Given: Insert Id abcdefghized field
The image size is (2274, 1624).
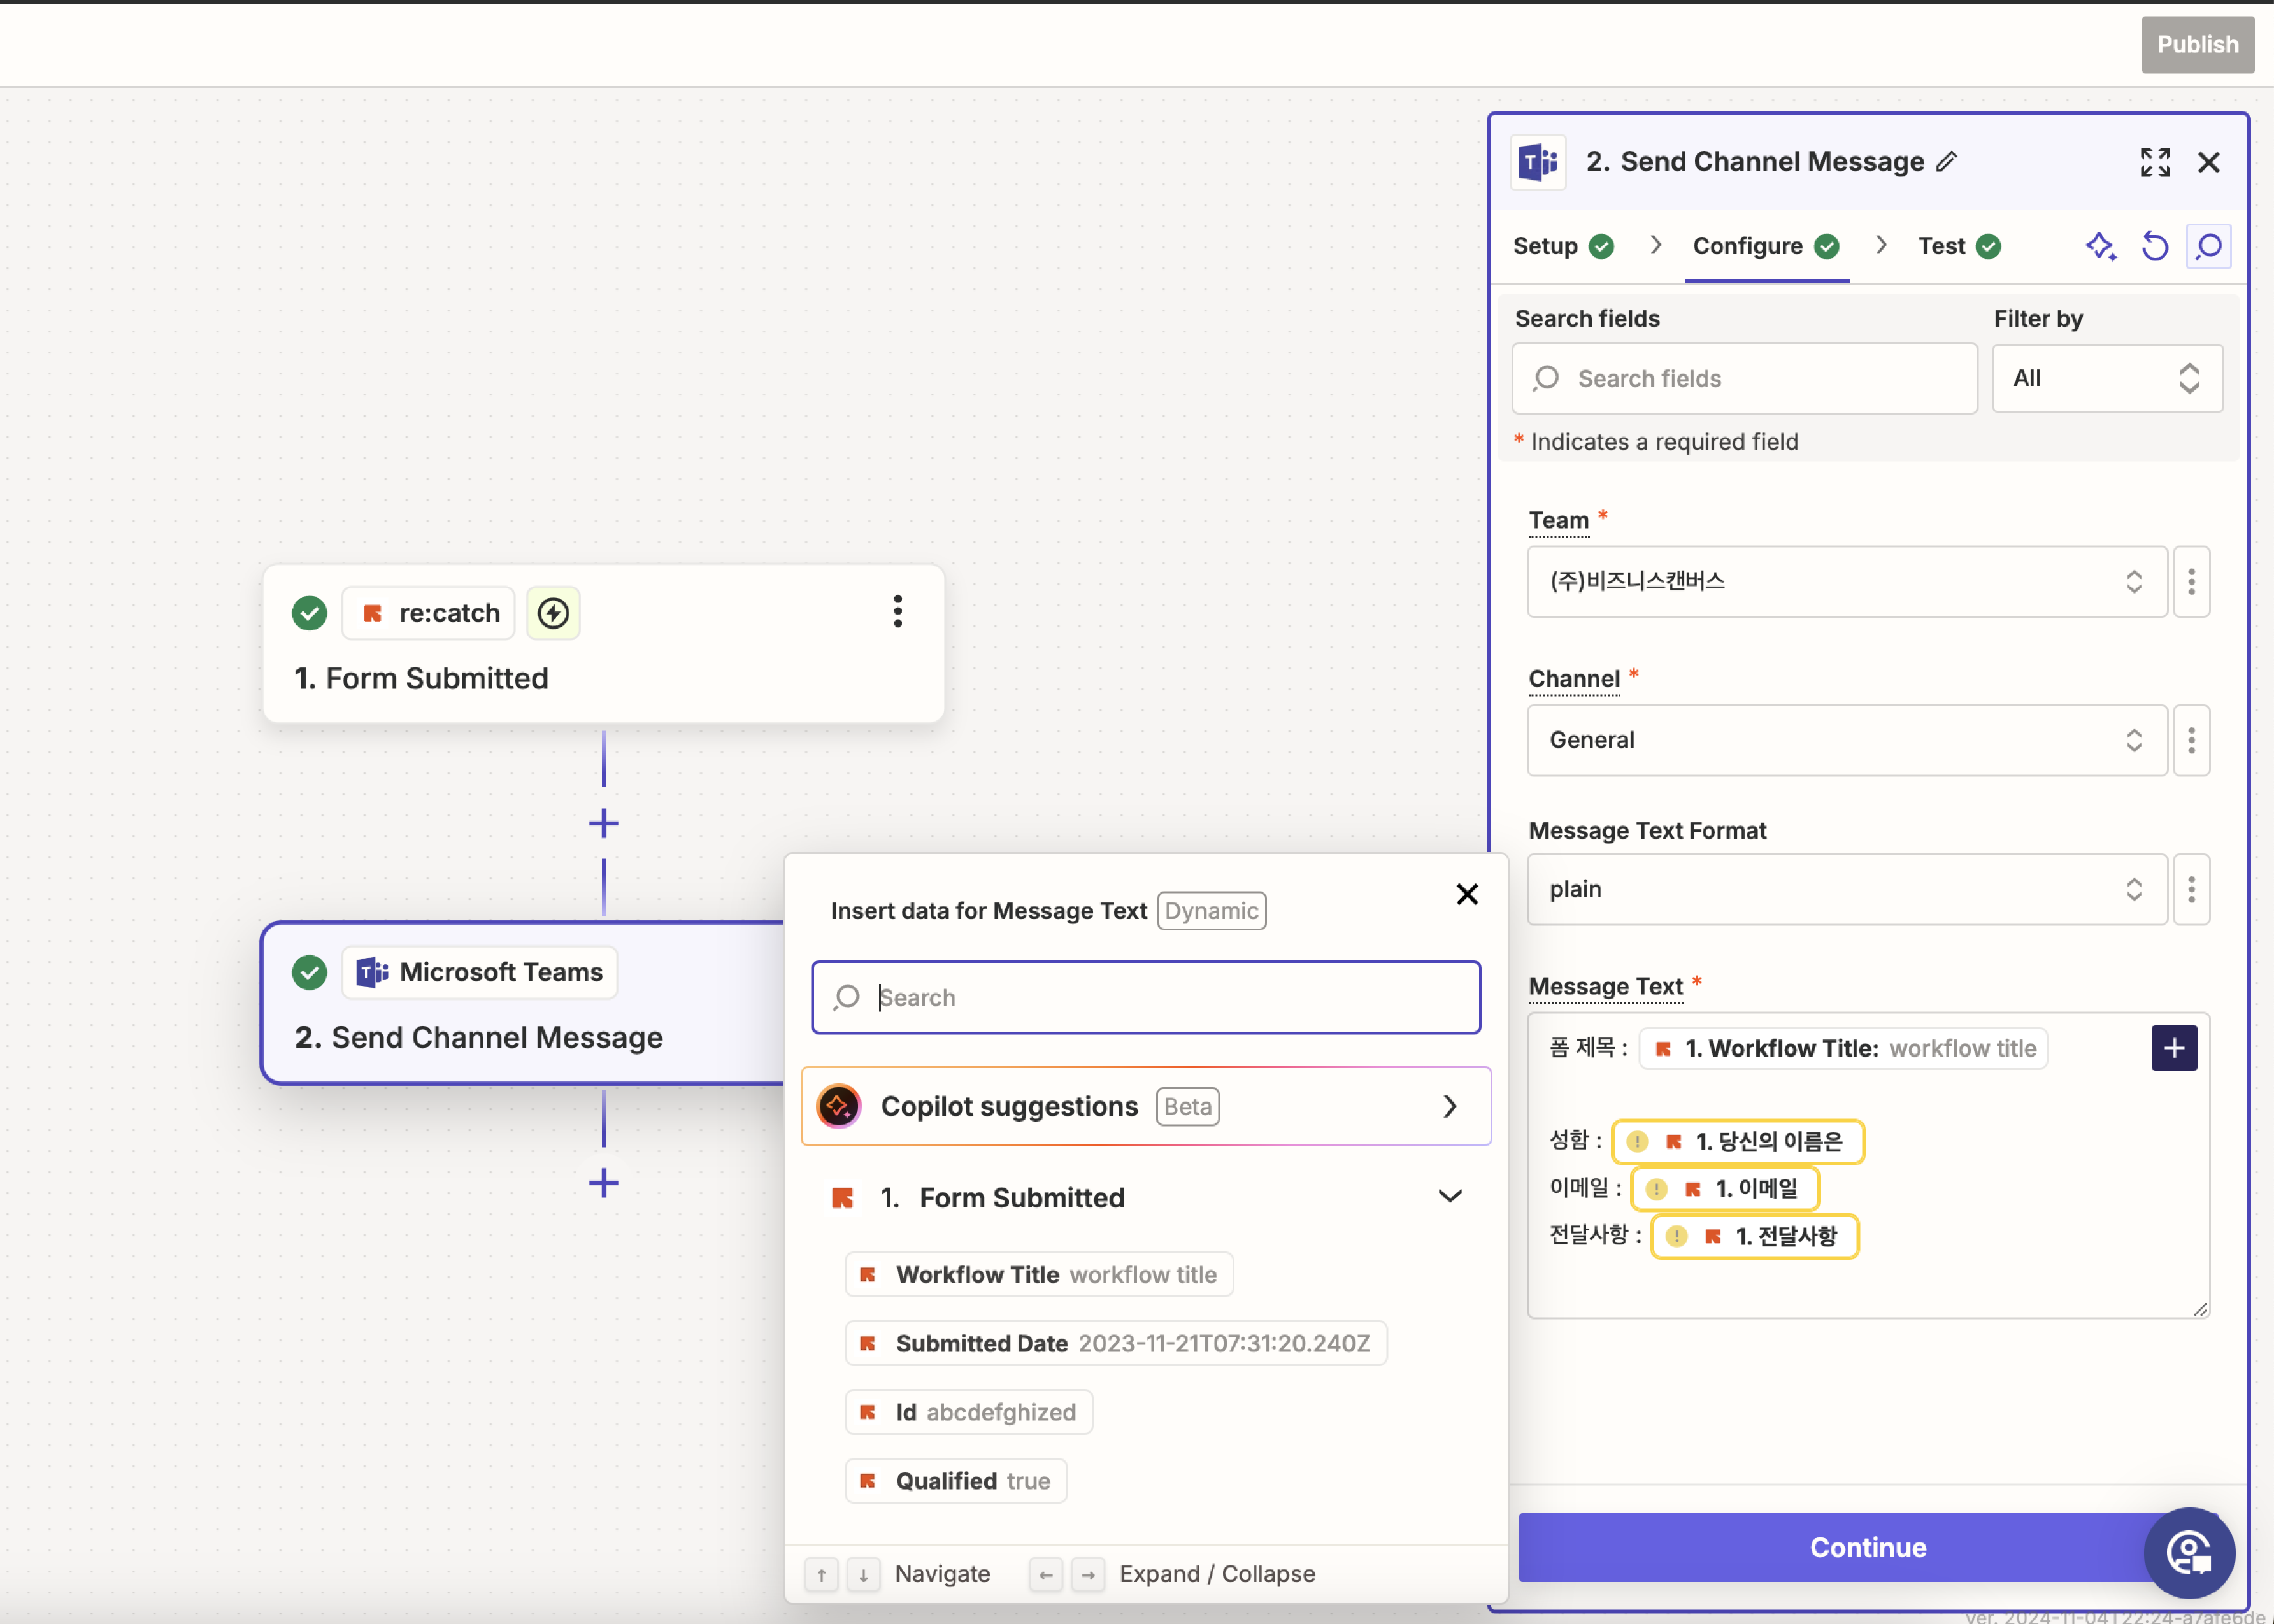Looking at the screenshot, I should [x=969, y=1412].
